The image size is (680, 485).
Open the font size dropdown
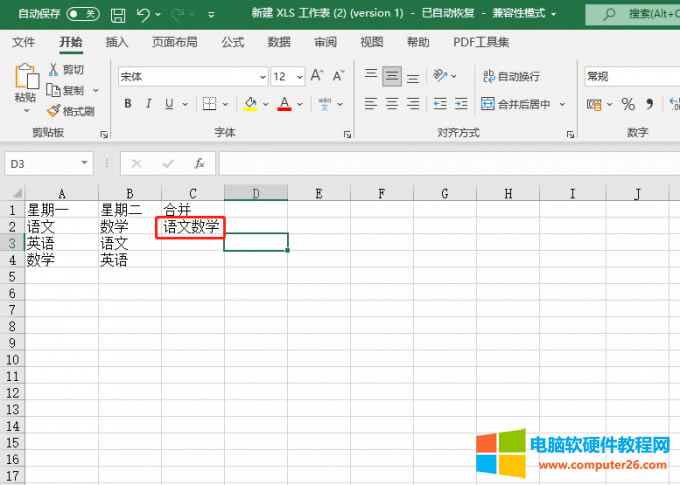tap(300, 77)
